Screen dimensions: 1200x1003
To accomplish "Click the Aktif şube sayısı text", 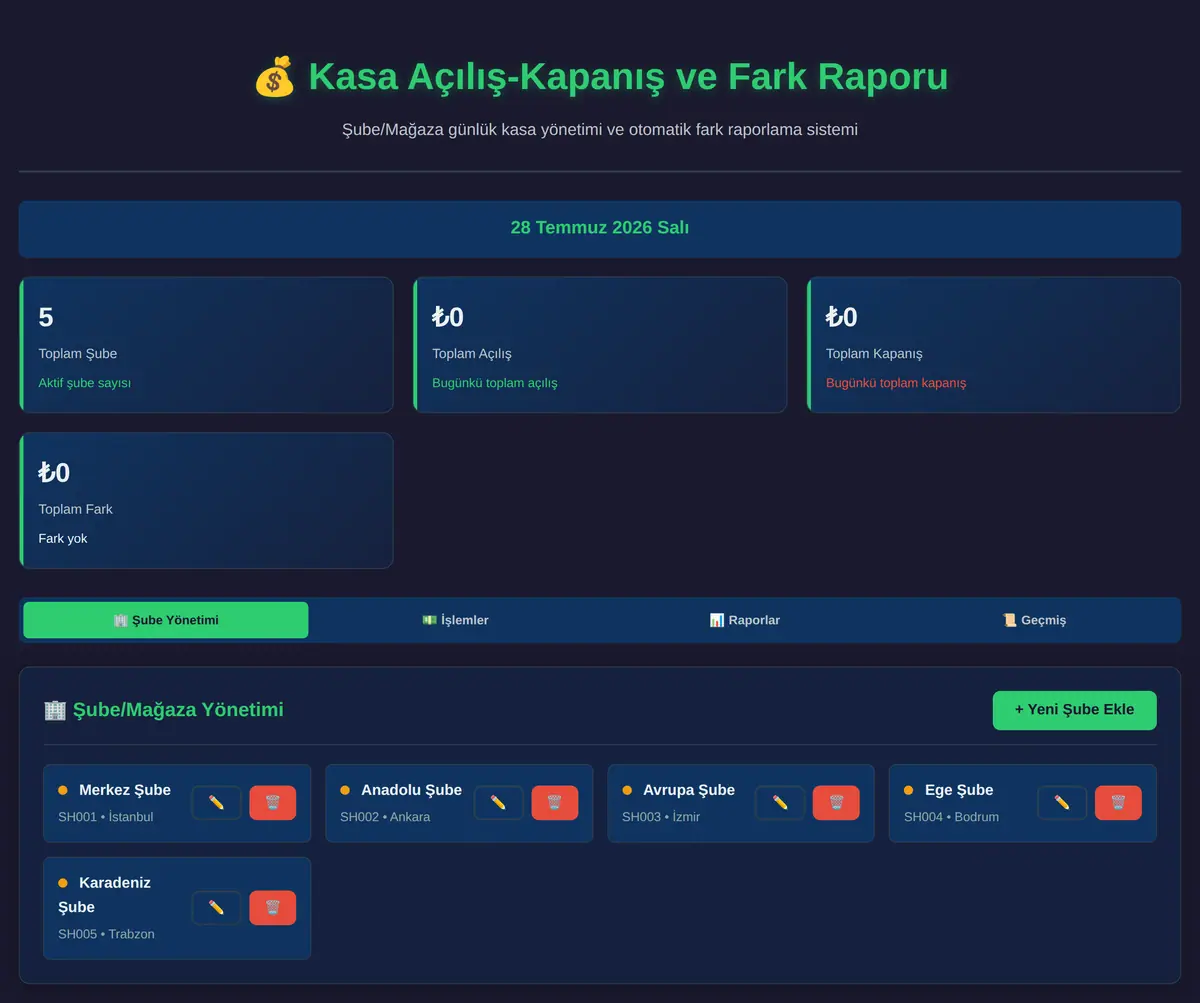I will 85,383.
